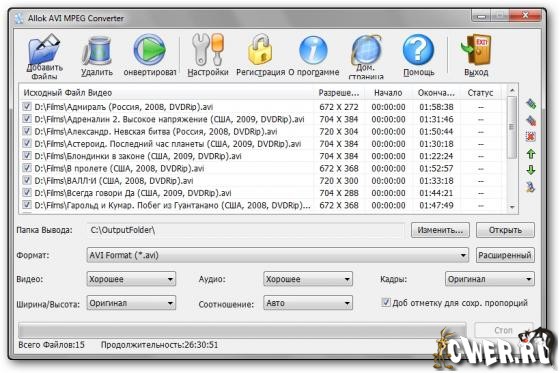Select end time 01:50:44 cell
Image resolution: width=560 pixels, height=373 pixels.
click(x=436, y=131)
